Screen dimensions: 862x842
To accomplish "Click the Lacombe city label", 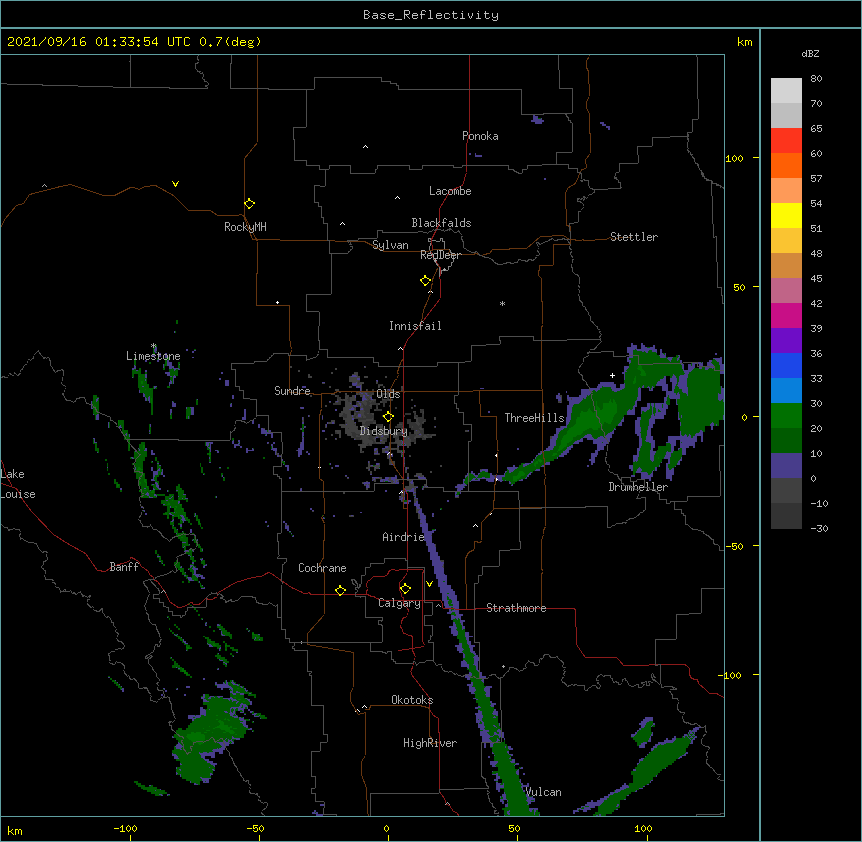I will 450,191.
